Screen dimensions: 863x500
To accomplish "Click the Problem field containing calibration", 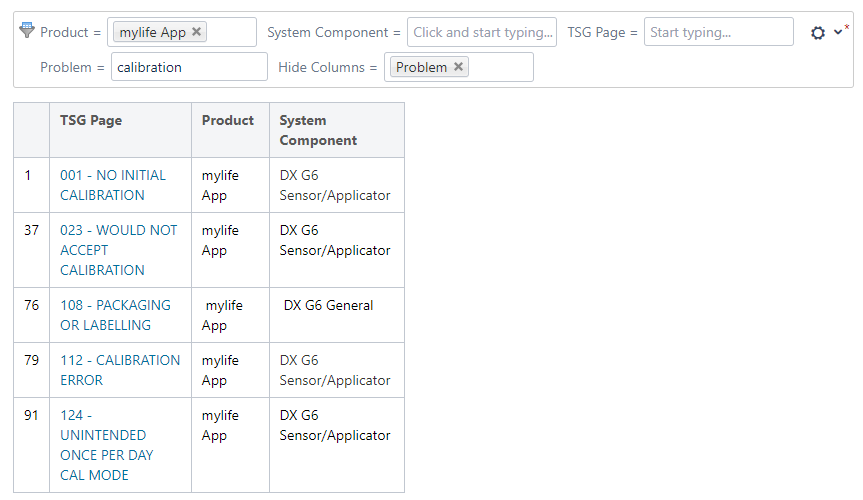I will click(189, 67).
